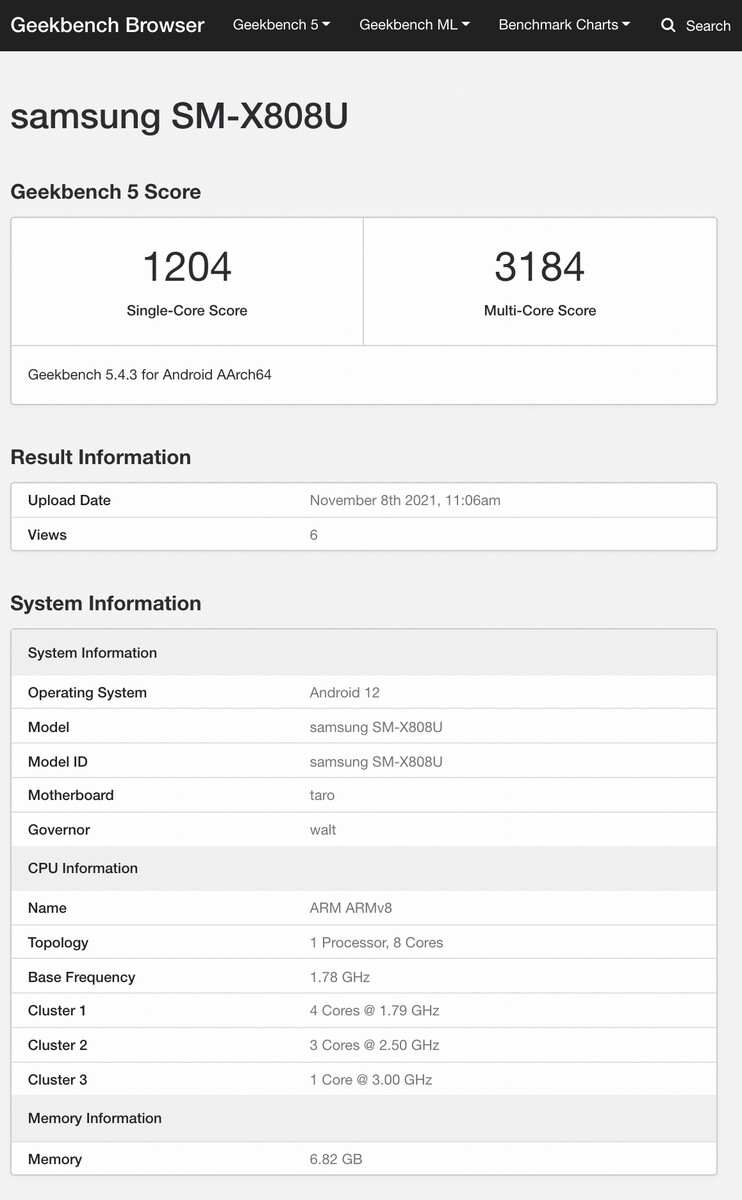This screenshot has width=742, height=1200.
Task: Click the 1204 single-core score value
Action: pos(187,267)
